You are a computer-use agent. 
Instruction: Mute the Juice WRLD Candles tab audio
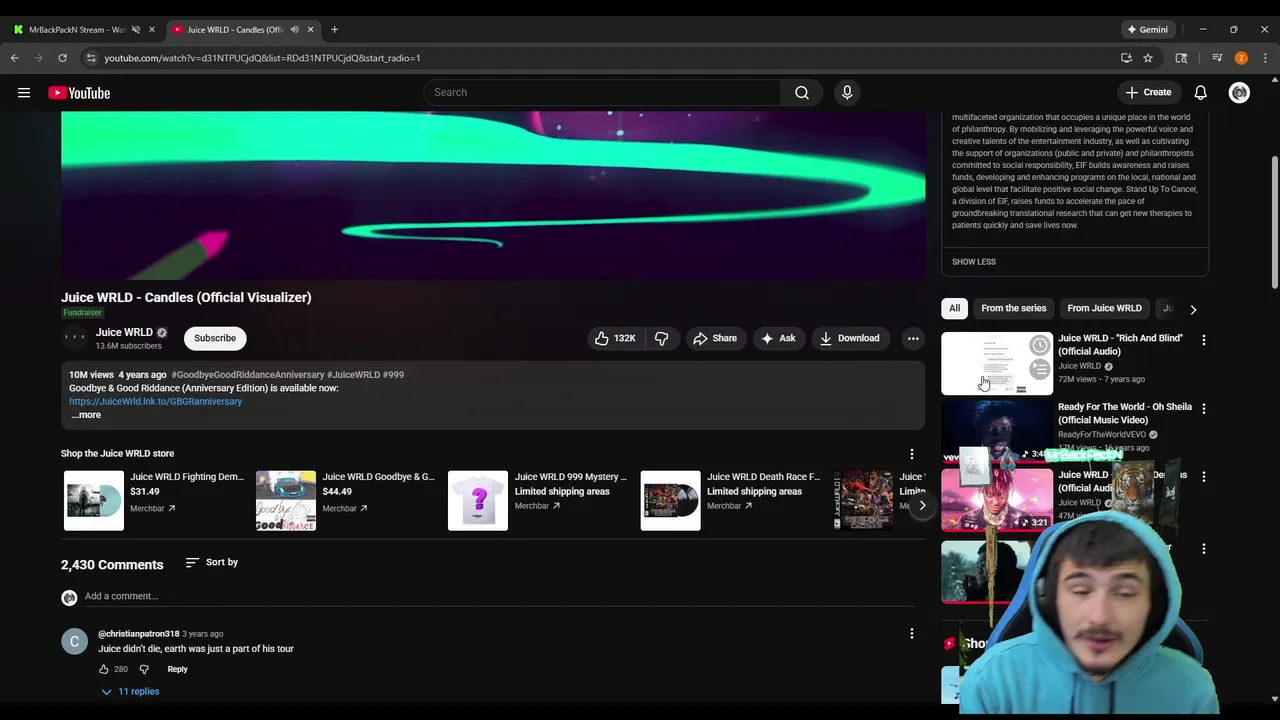point(294,29)
